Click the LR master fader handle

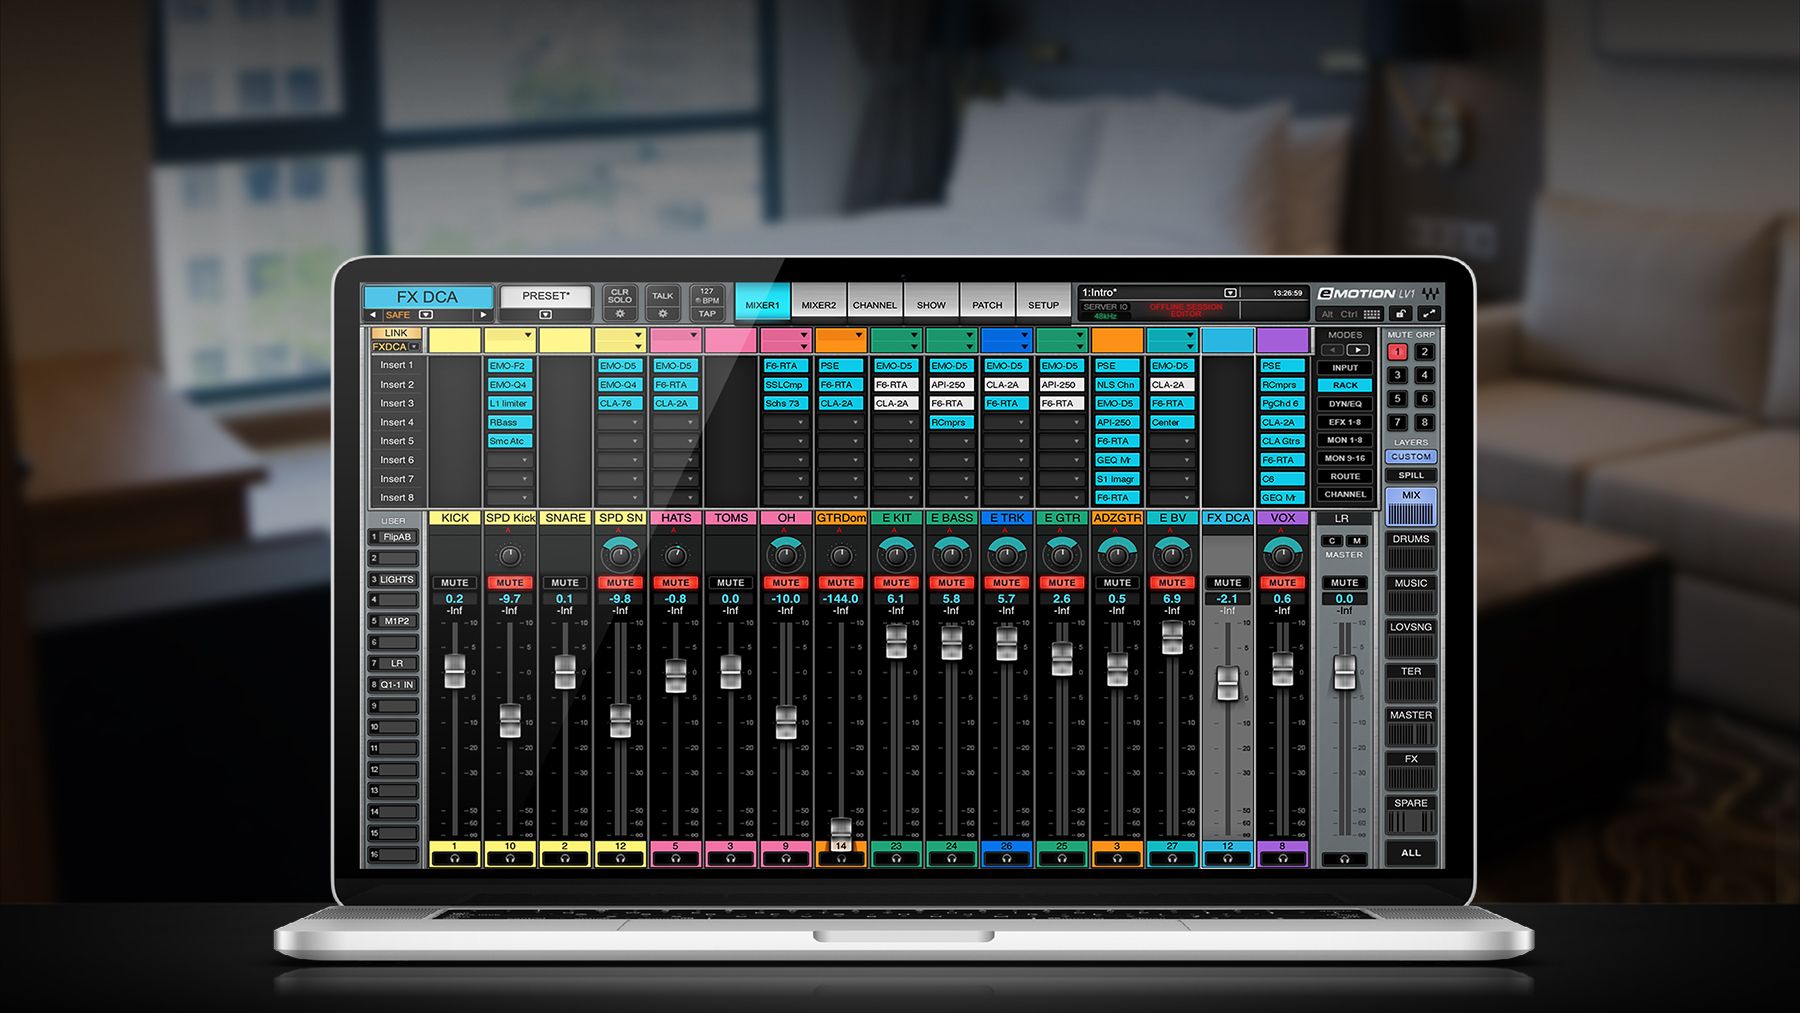click(x=1345, y=672)
